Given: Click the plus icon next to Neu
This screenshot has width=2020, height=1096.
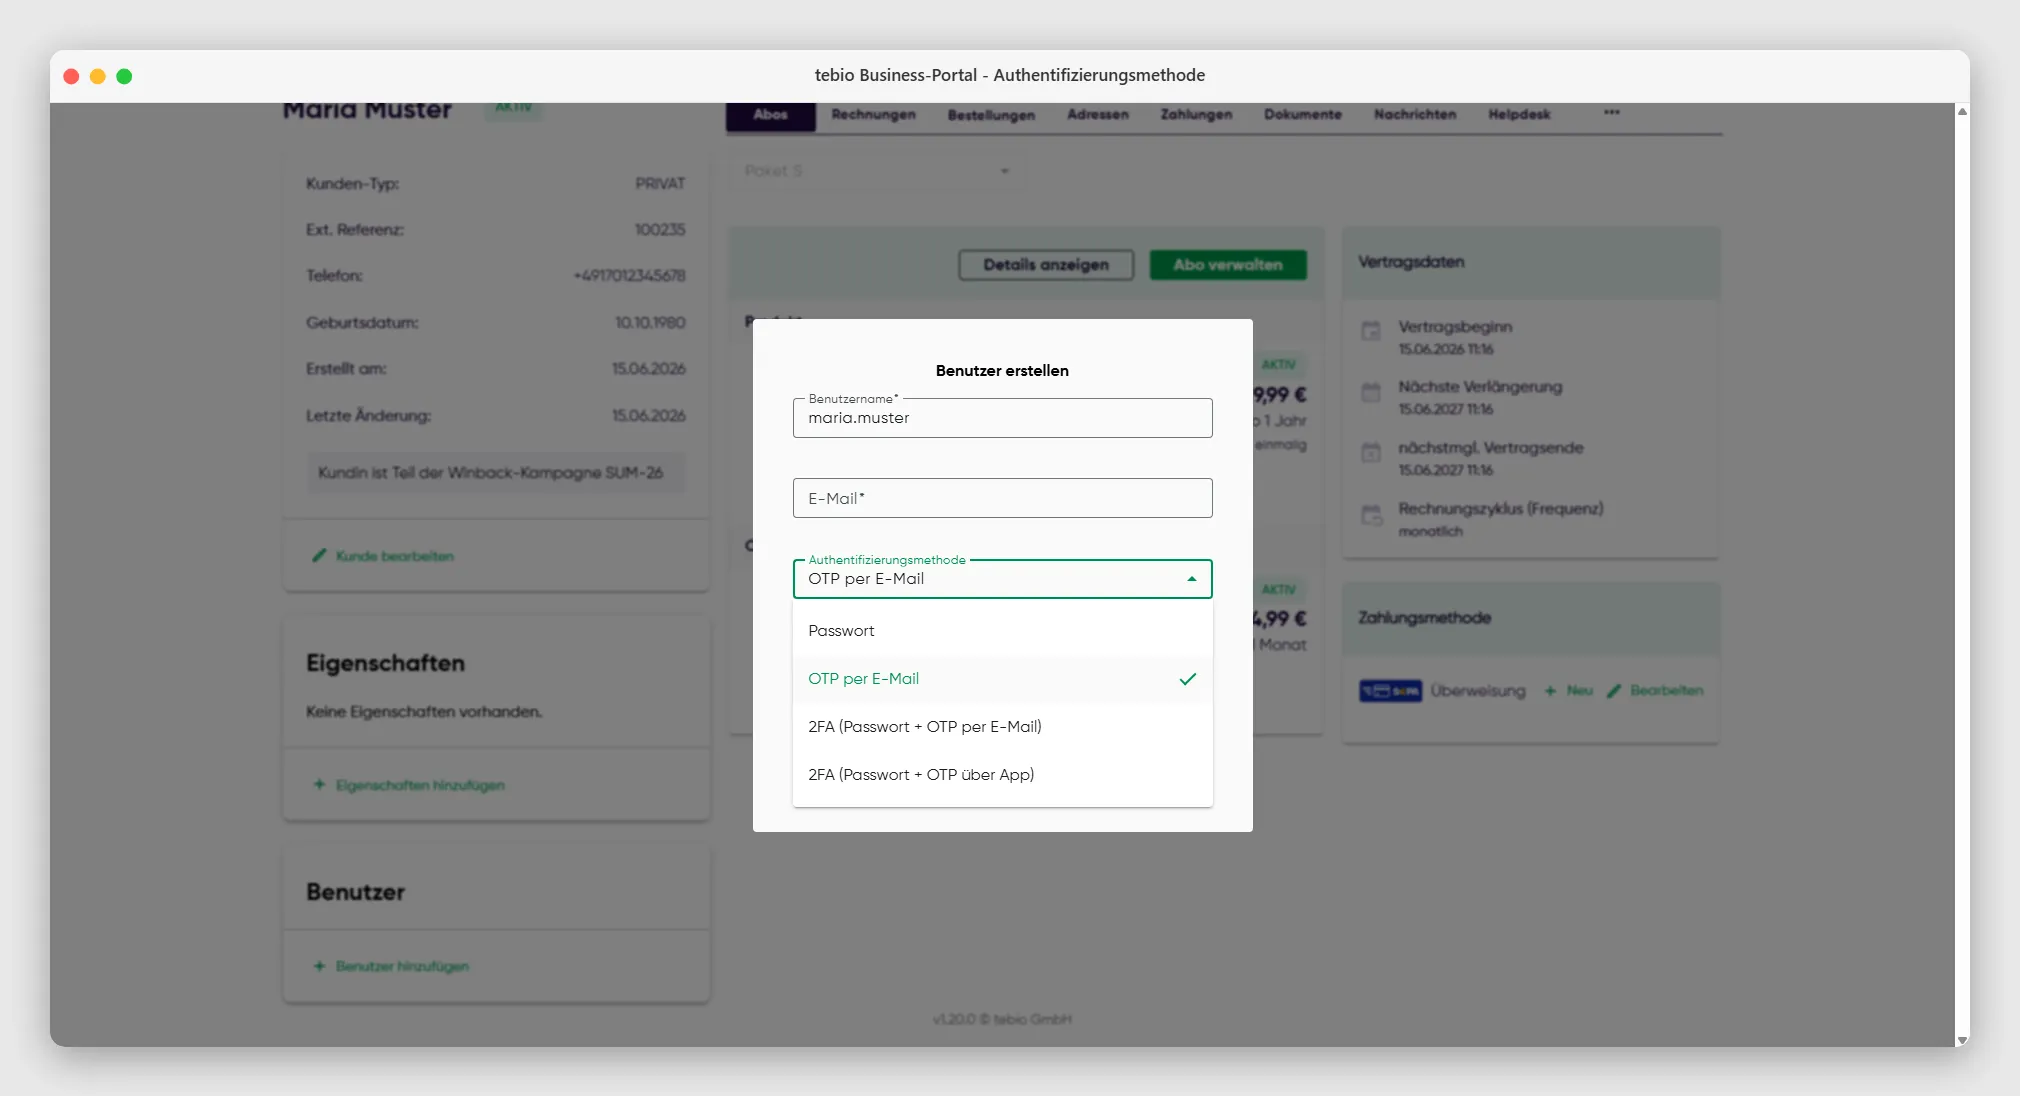Looking at the screenshot, I should pos(1550,691).
